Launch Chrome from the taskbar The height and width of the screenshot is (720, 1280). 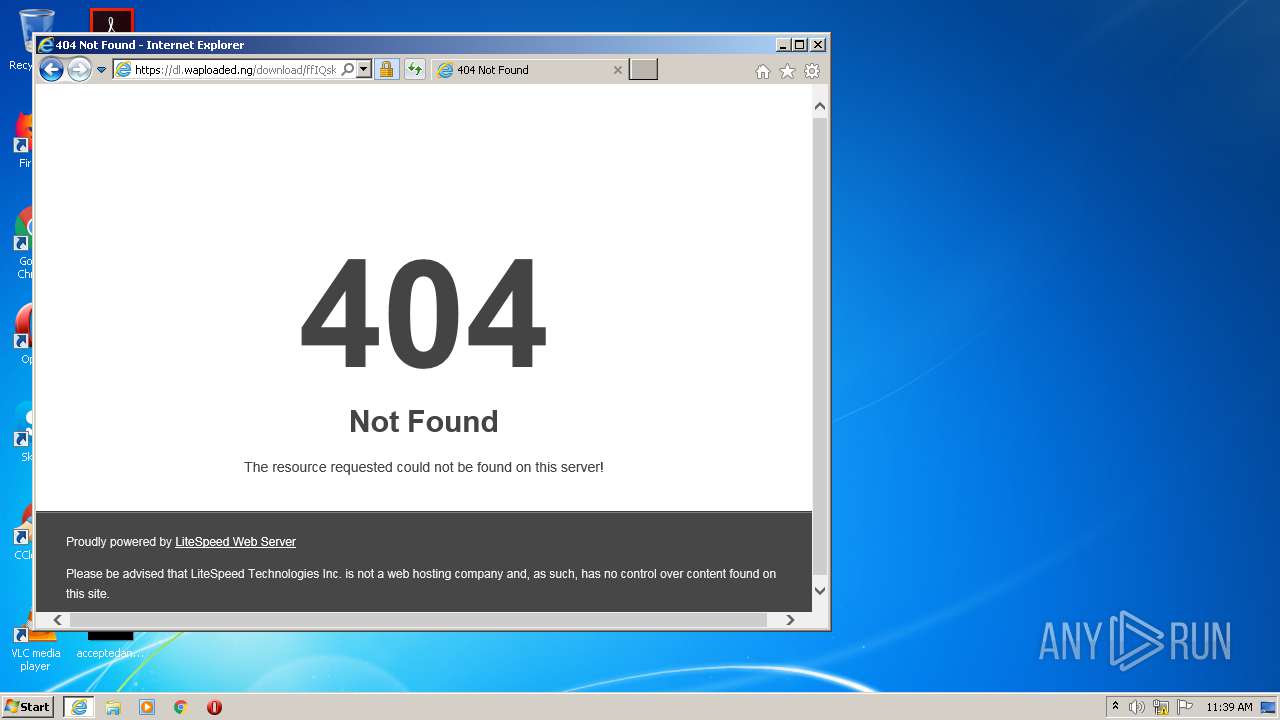click(181, 707)
